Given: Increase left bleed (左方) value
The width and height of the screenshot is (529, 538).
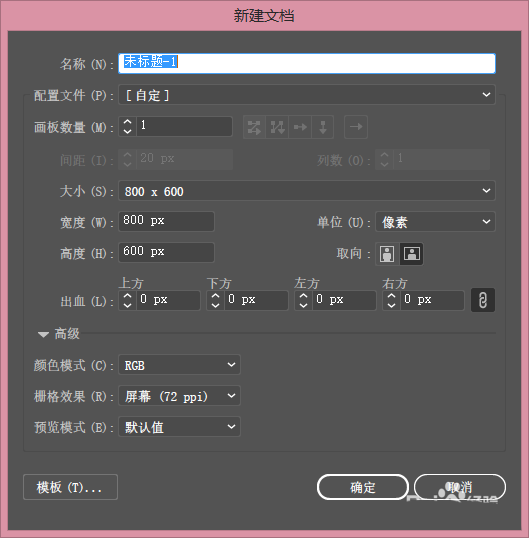Looking at the screenshot, I should tap(304, 296).
